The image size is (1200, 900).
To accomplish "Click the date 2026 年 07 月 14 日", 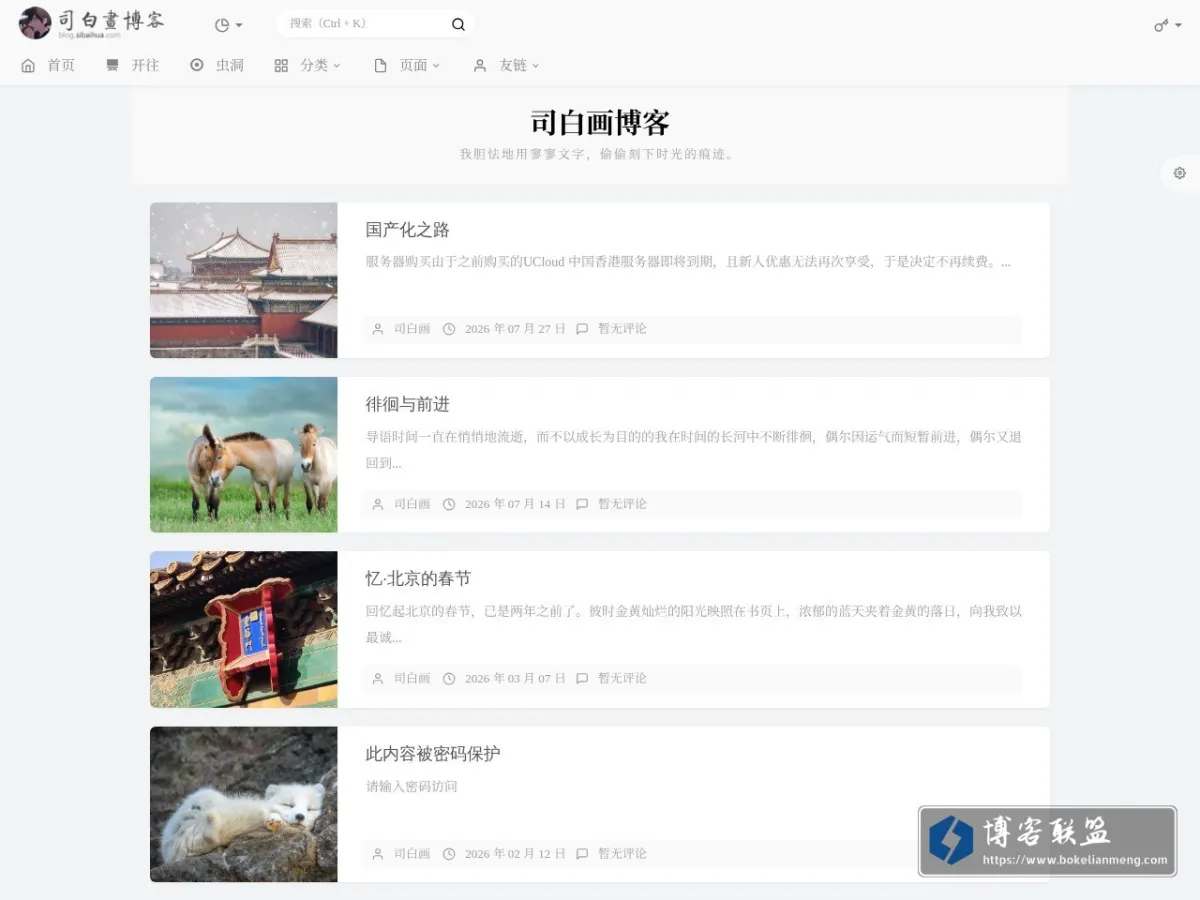I will 515,504.
